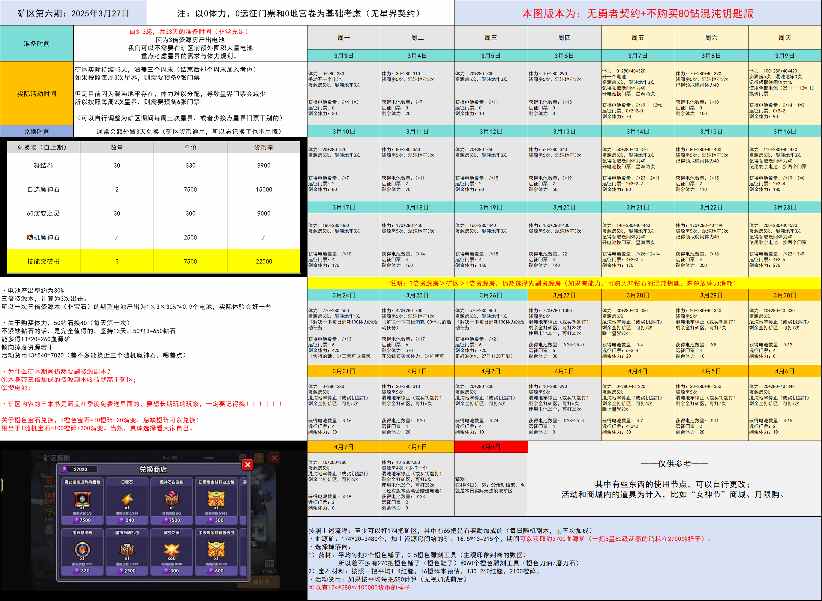Click the 2700 price button in bottom row

[x=128, y=570]
